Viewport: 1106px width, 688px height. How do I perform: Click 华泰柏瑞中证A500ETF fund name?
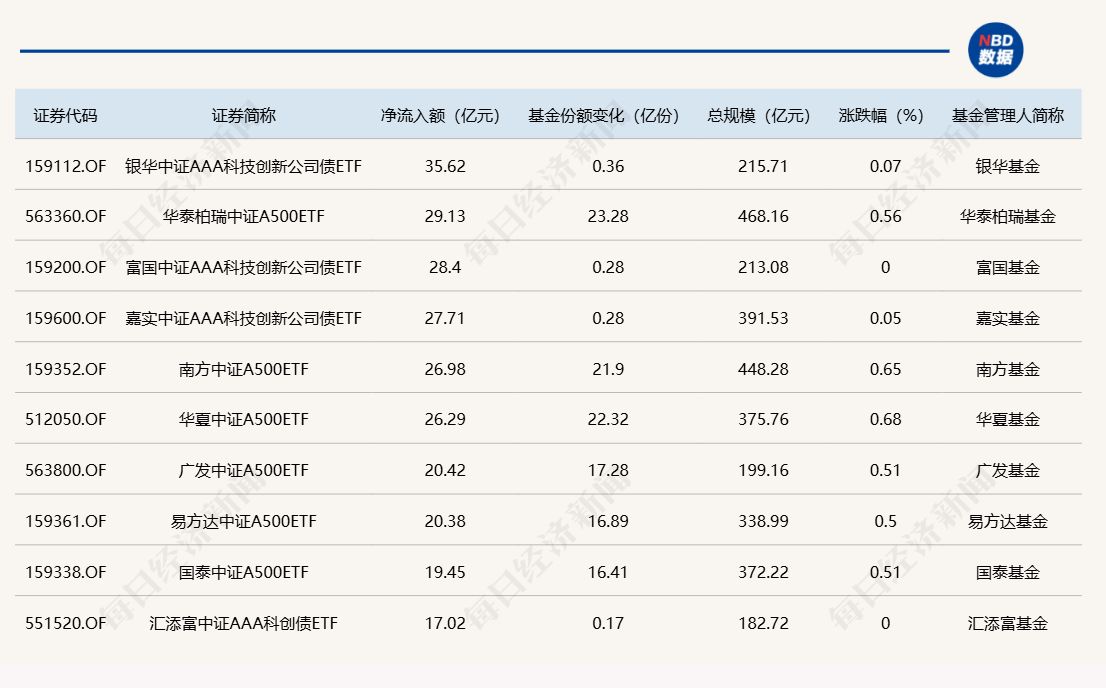244,217
